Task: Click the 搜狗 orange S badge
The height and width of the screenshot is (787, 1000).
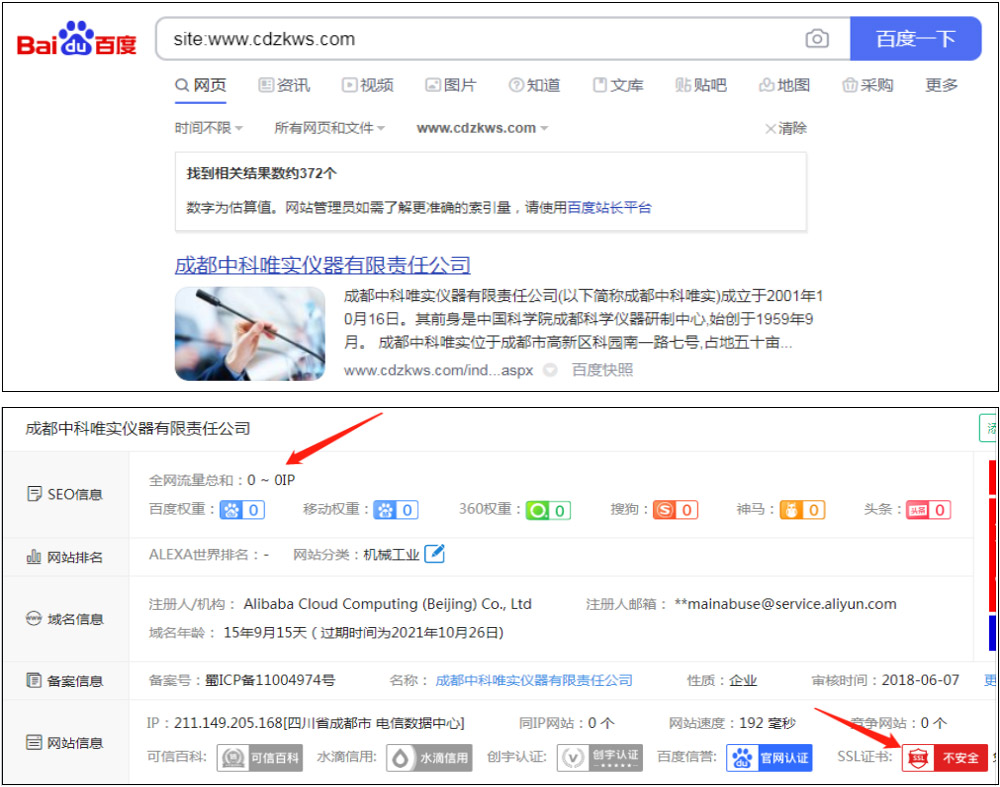Action: (x=675, y=510)
